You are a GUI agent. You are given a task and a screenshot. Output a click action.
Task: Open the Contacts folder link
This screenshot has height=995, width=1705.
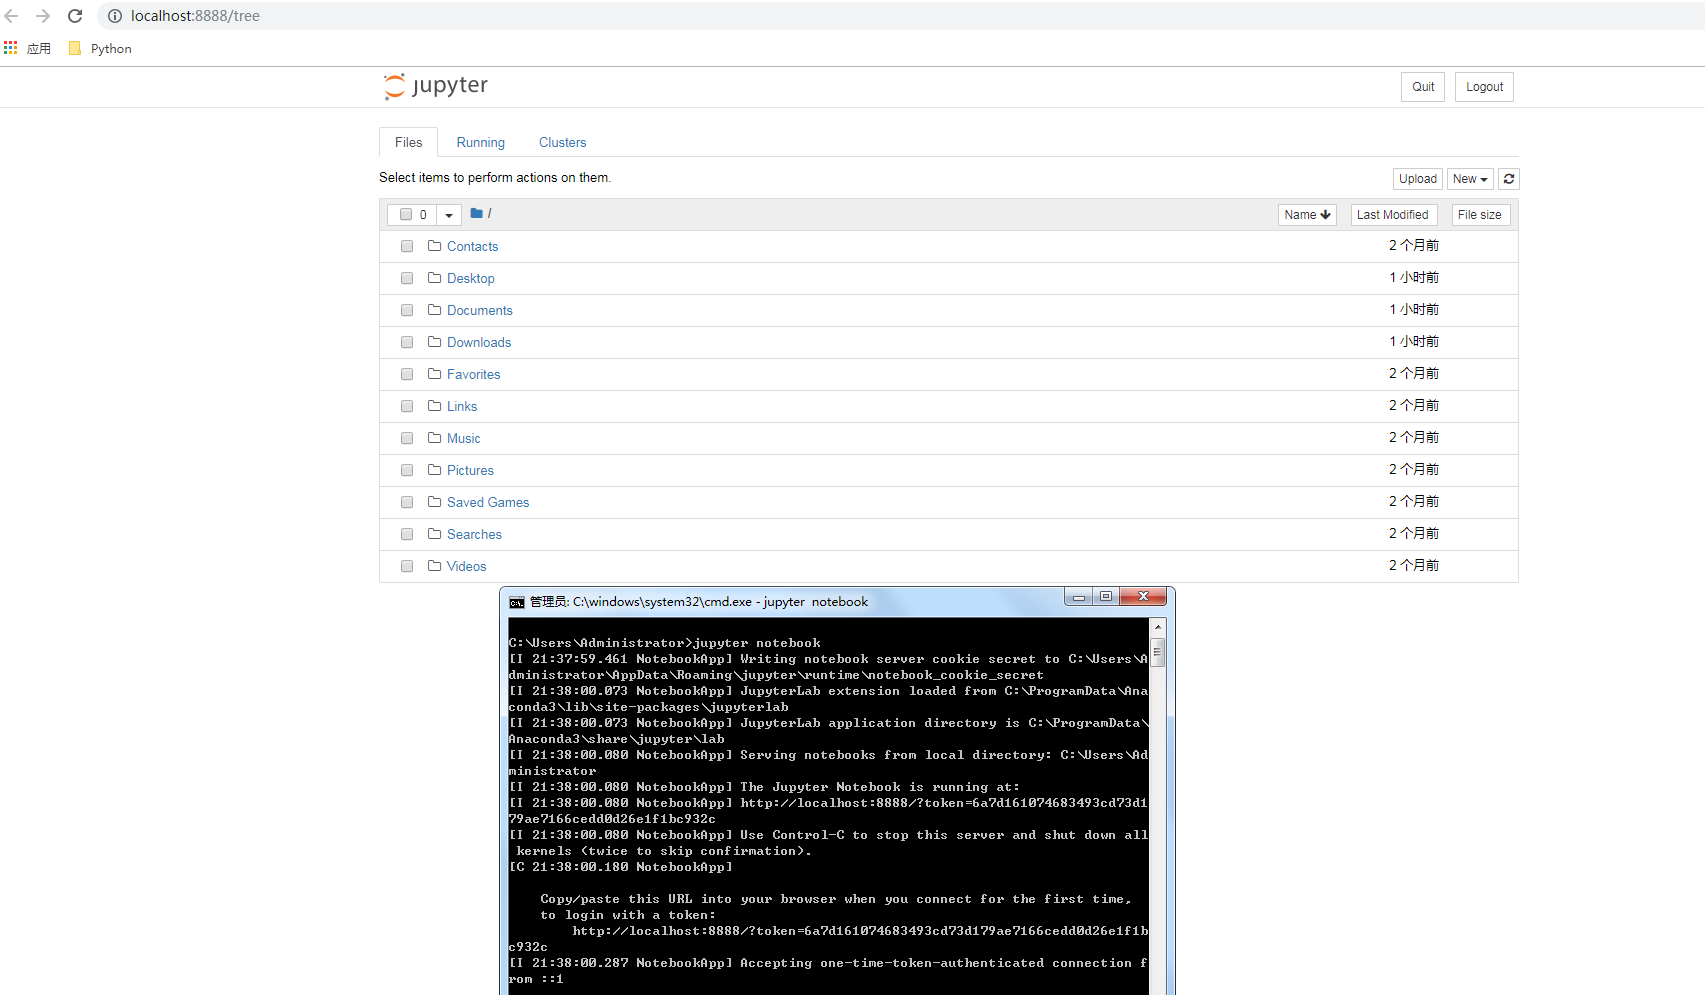pos(472,246)
